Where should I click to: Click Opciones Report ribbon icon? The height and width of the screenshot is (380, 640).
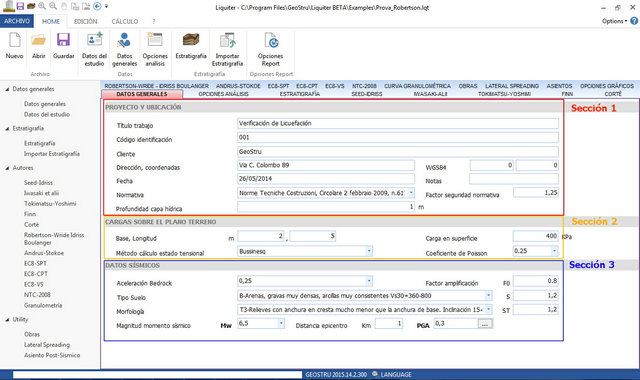271,40
